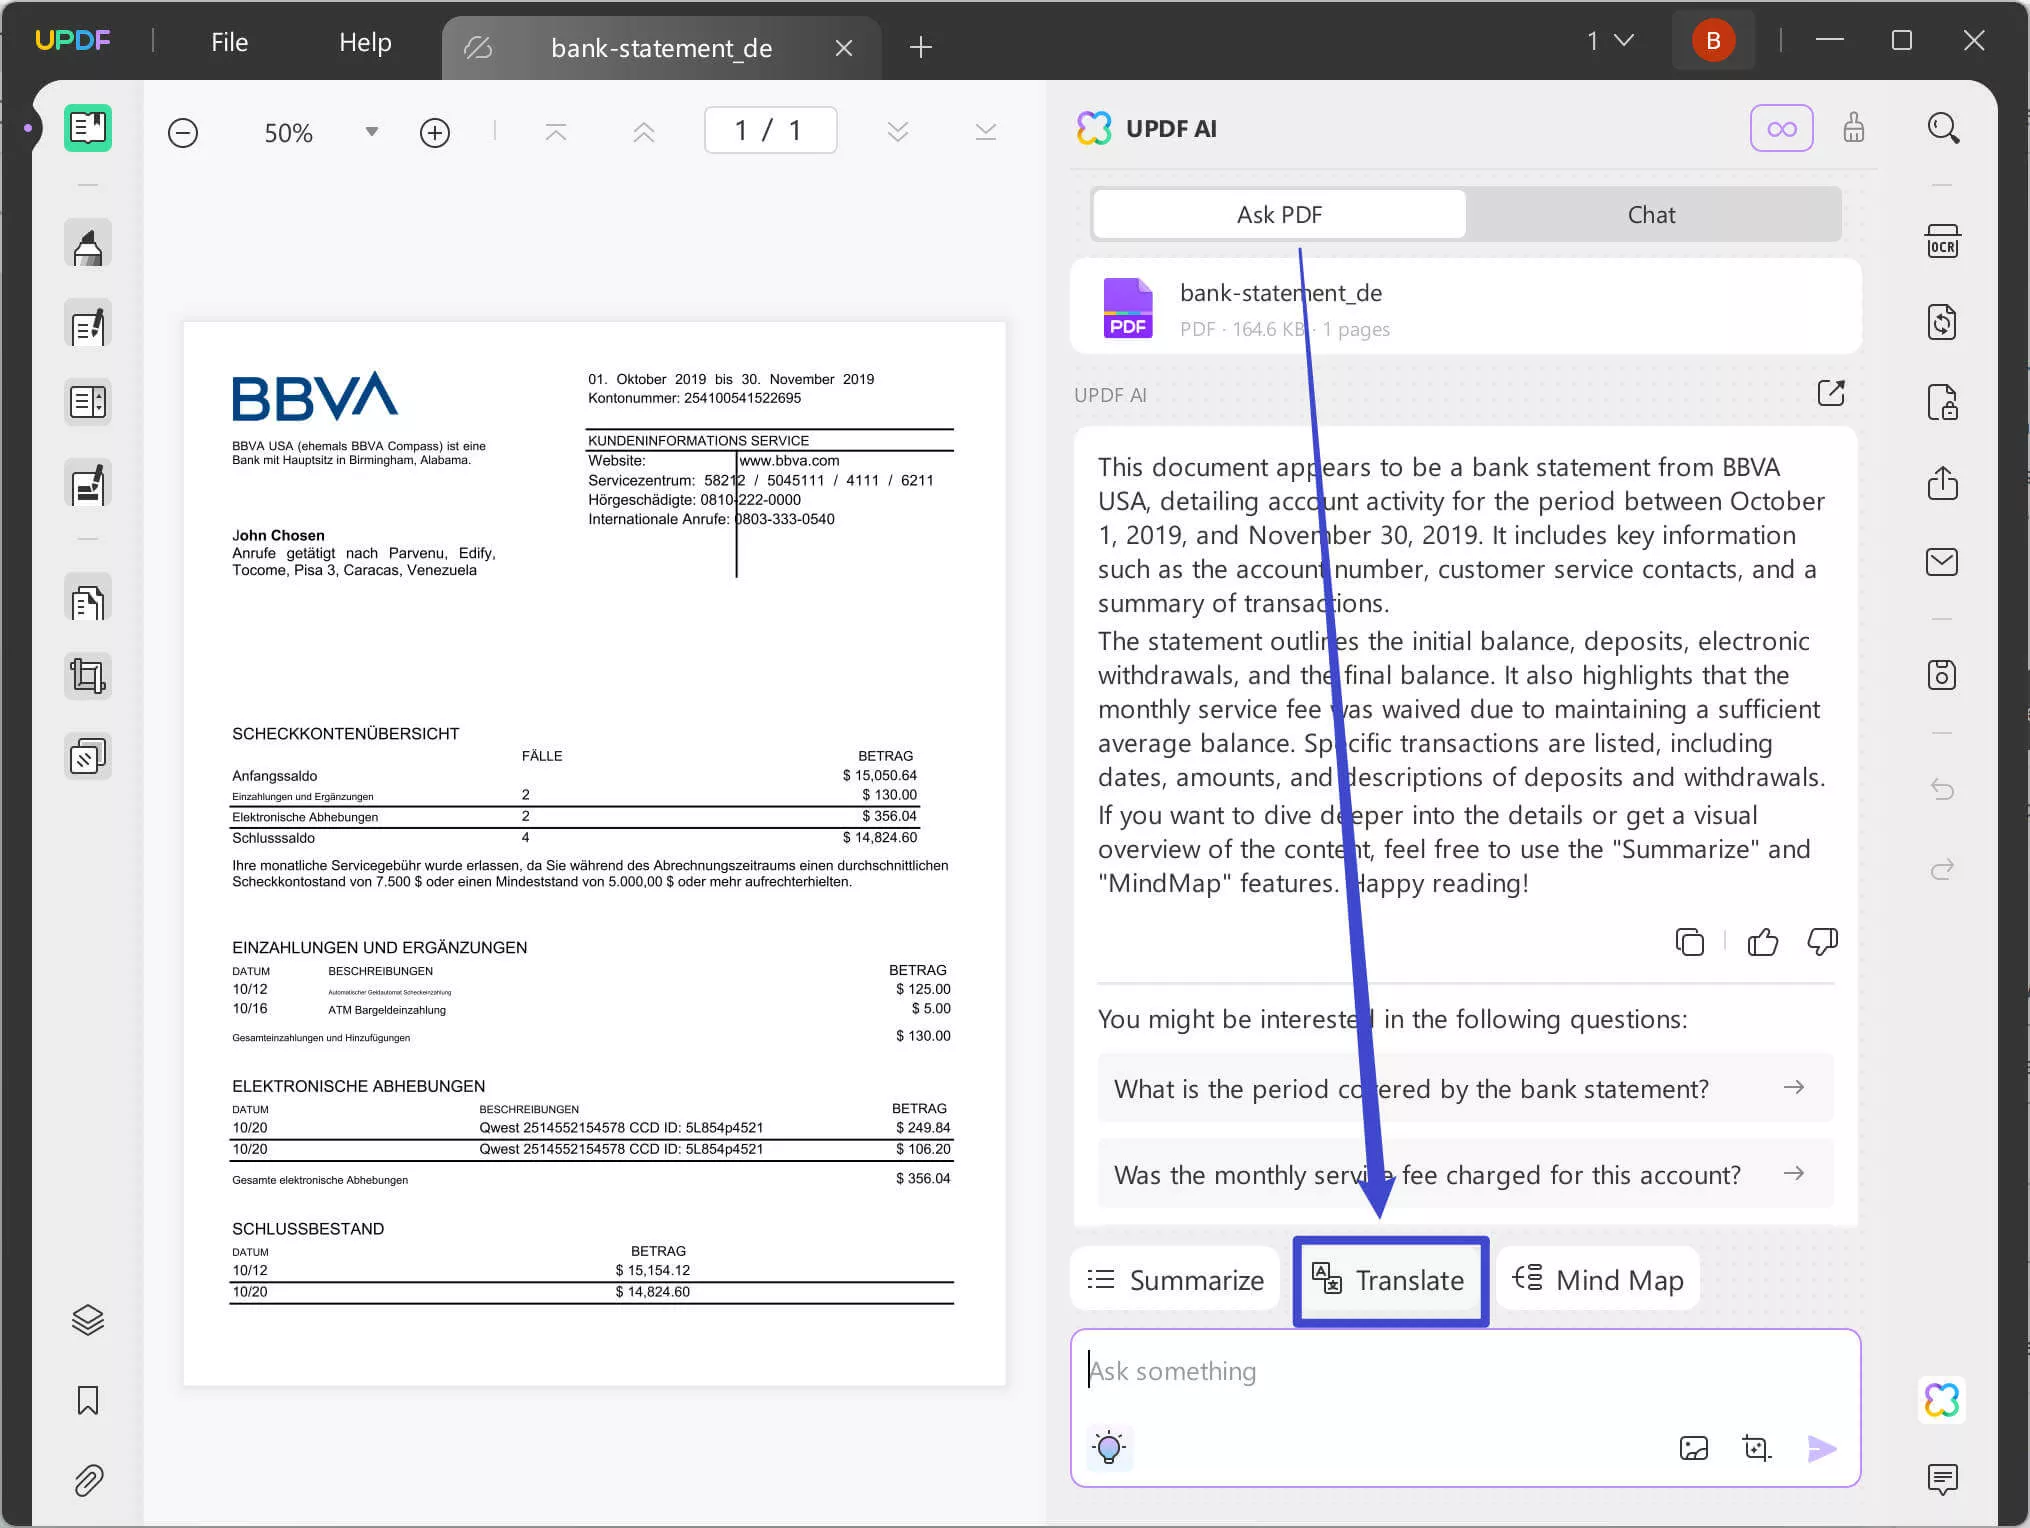Run OCR text recognition tool
The width and height of the screenshot is (2030, 1528).
[x=1943, y=242]
